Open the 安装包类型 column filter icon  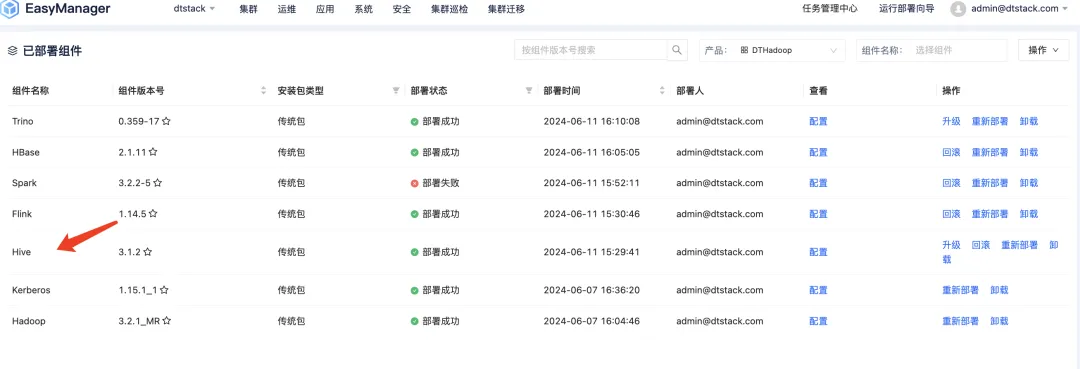[395, 91]
